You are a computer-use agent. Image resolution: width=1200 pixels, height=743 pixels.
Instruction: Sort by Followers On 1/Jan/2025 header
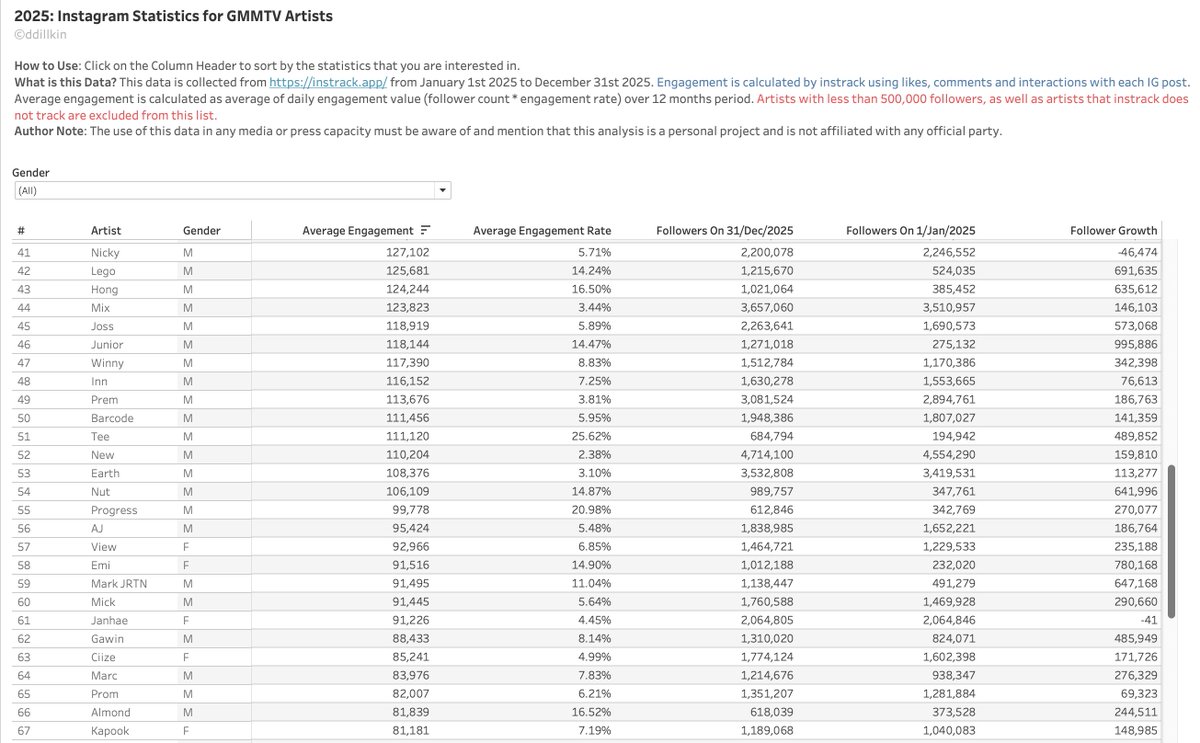(x=910, y=231)
